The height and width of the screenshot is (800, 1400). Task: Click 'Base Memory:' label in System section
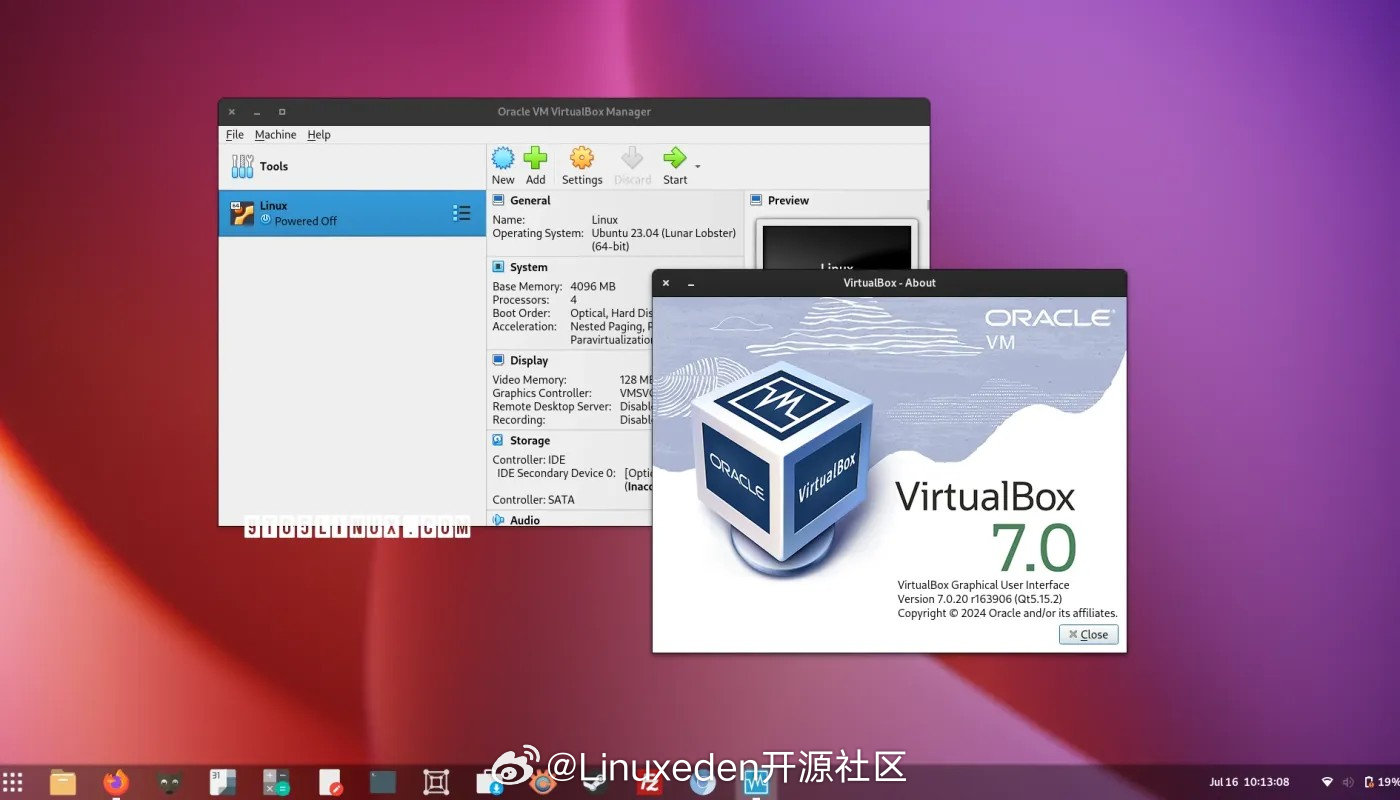(527, 286)
